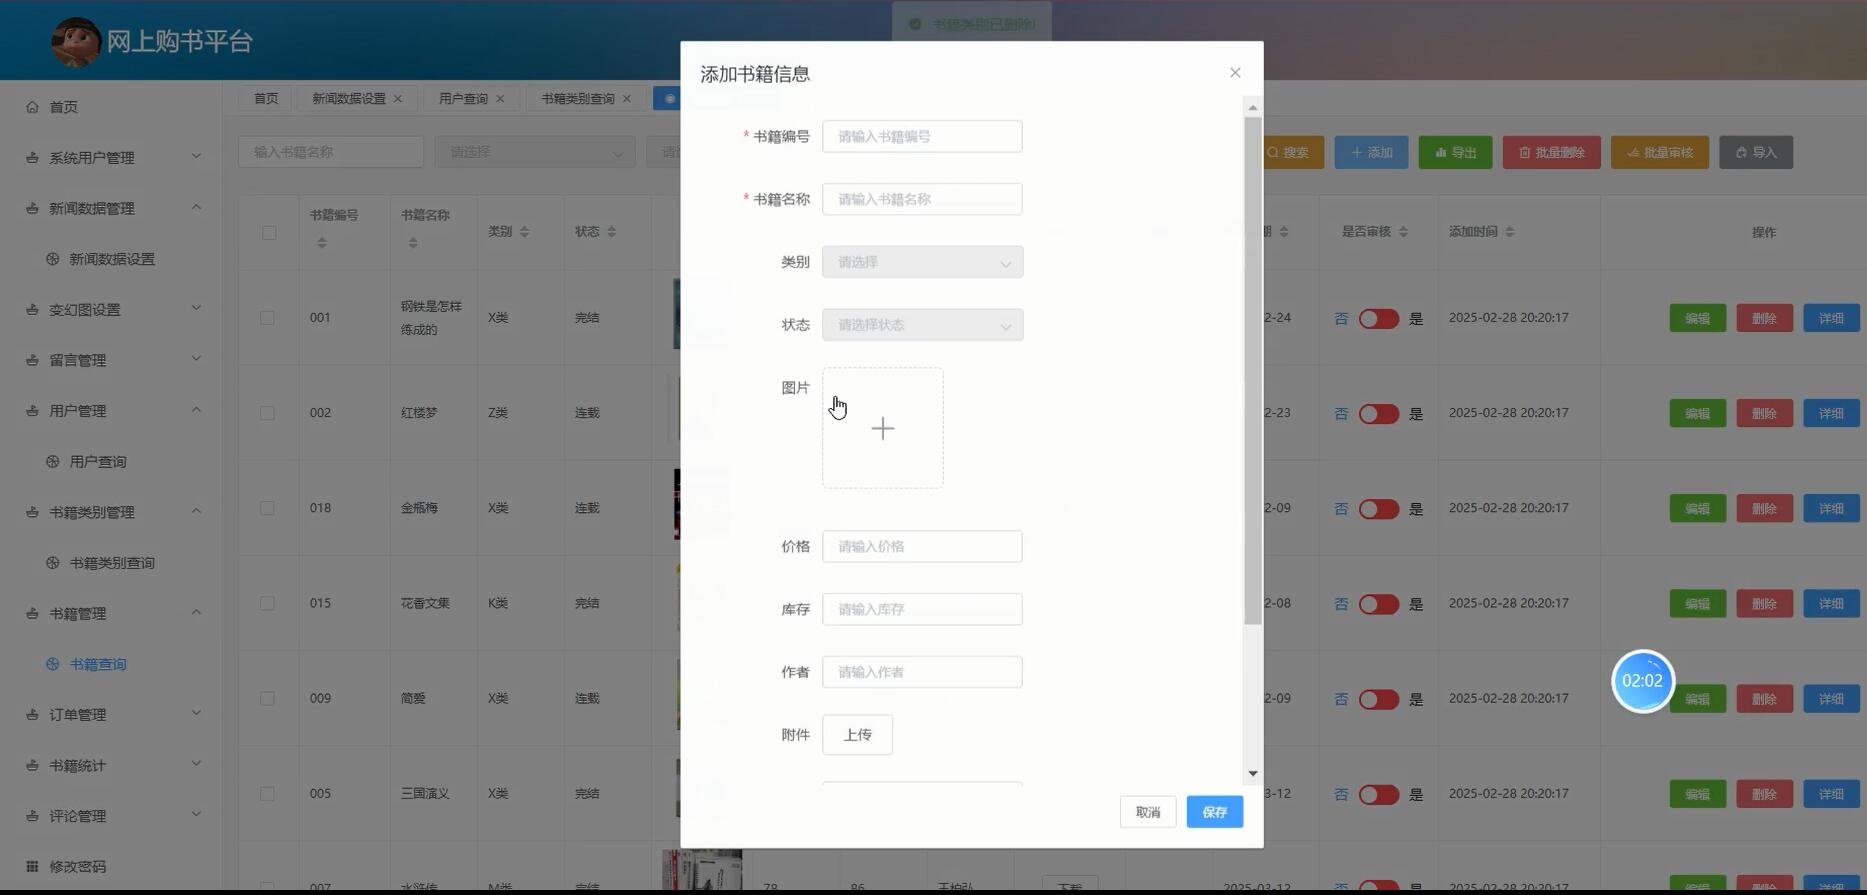The height and width of the screenshot is (895, 1867).
Task: Close the 添加书籍信息 dialog with X
Action: coord(1235,73)
